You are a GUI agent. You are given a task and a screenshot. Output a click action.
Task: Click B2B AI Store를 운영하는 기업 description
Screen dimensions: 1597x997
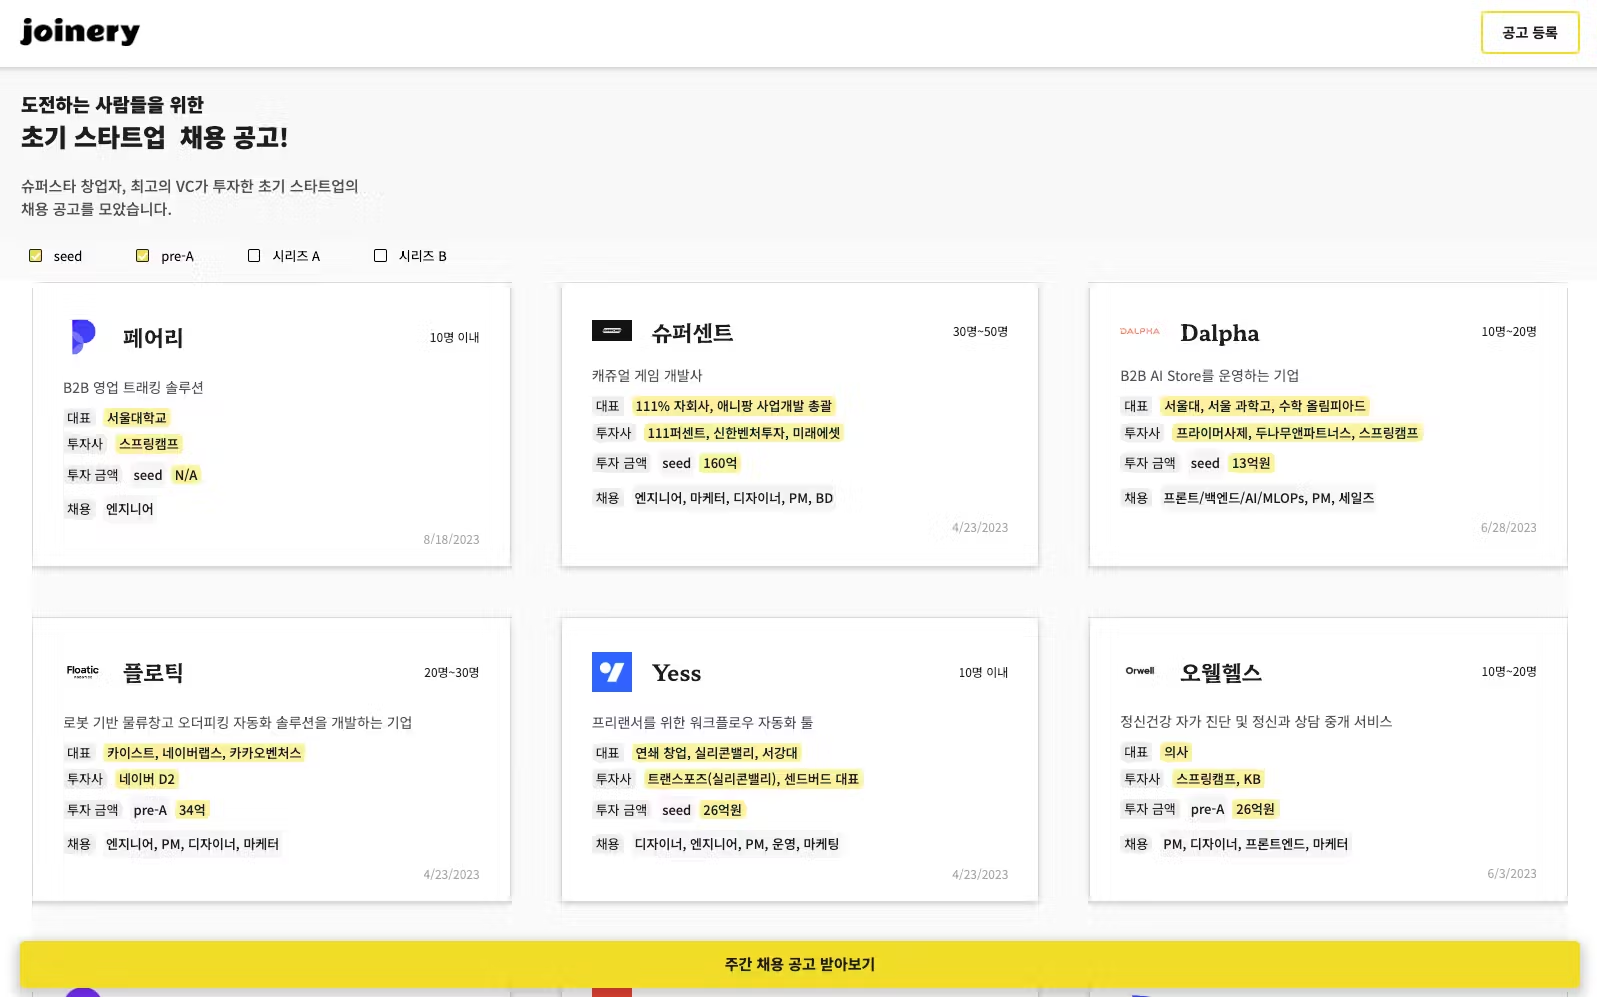click(1210, 376)
